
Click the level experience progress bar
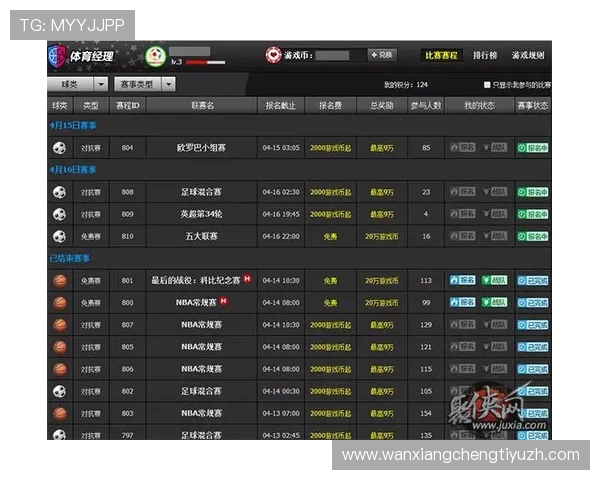(205, 62)
